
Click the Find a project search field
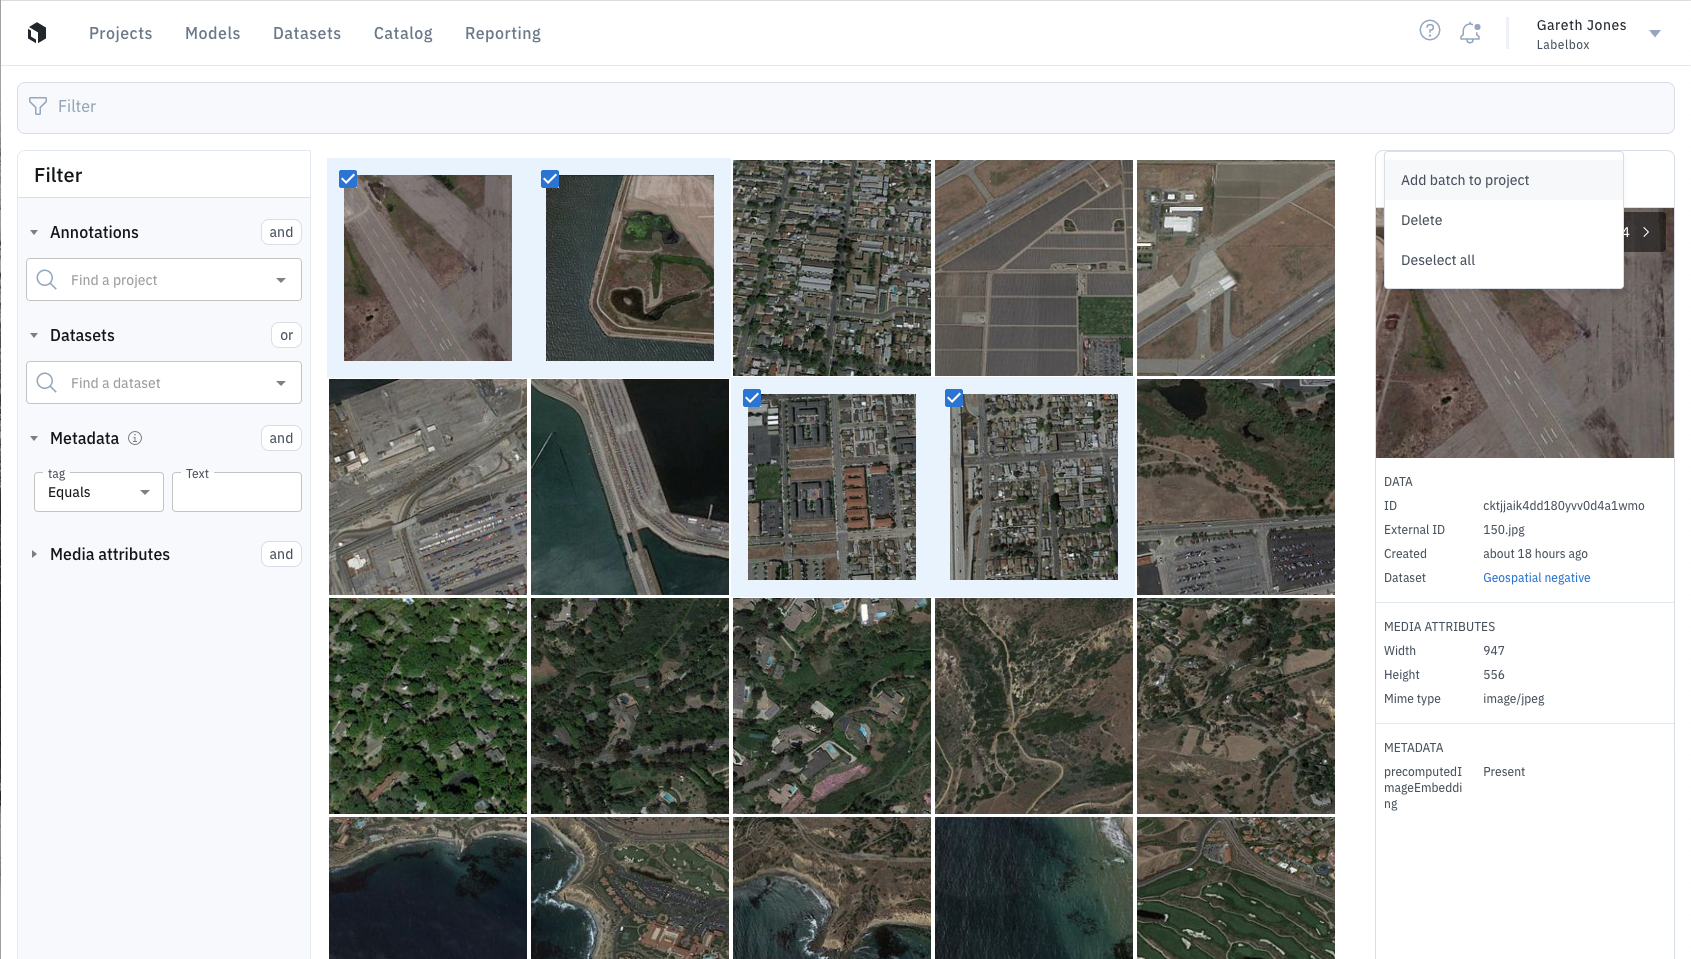coord(164,280)
